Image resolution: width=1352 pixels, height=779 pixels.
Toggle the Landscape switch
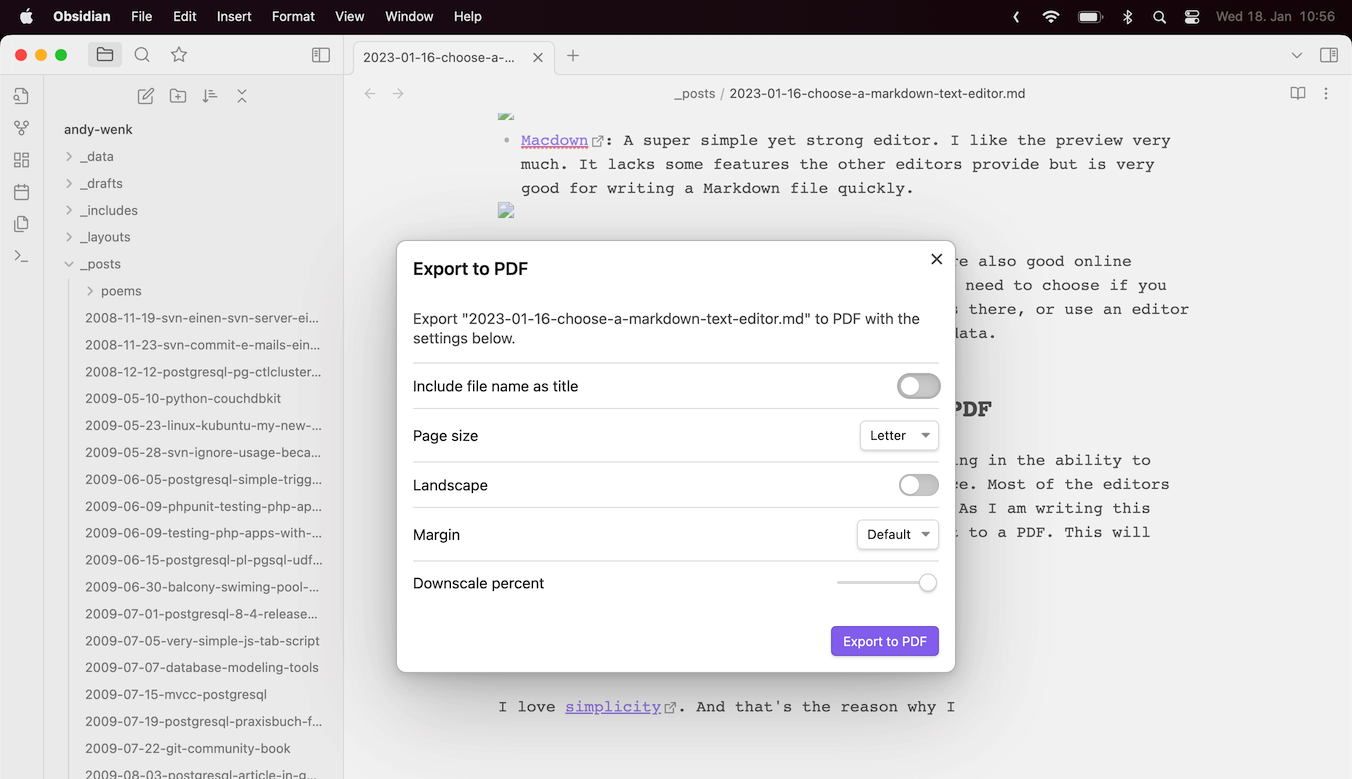coord(918,485)
